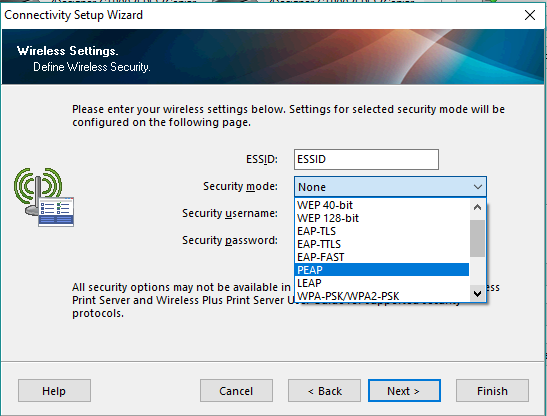Select the highlighted PEAP option
The height and width of the screenshot is (416, 547).
pyautogui.click(x=382, y=270)
